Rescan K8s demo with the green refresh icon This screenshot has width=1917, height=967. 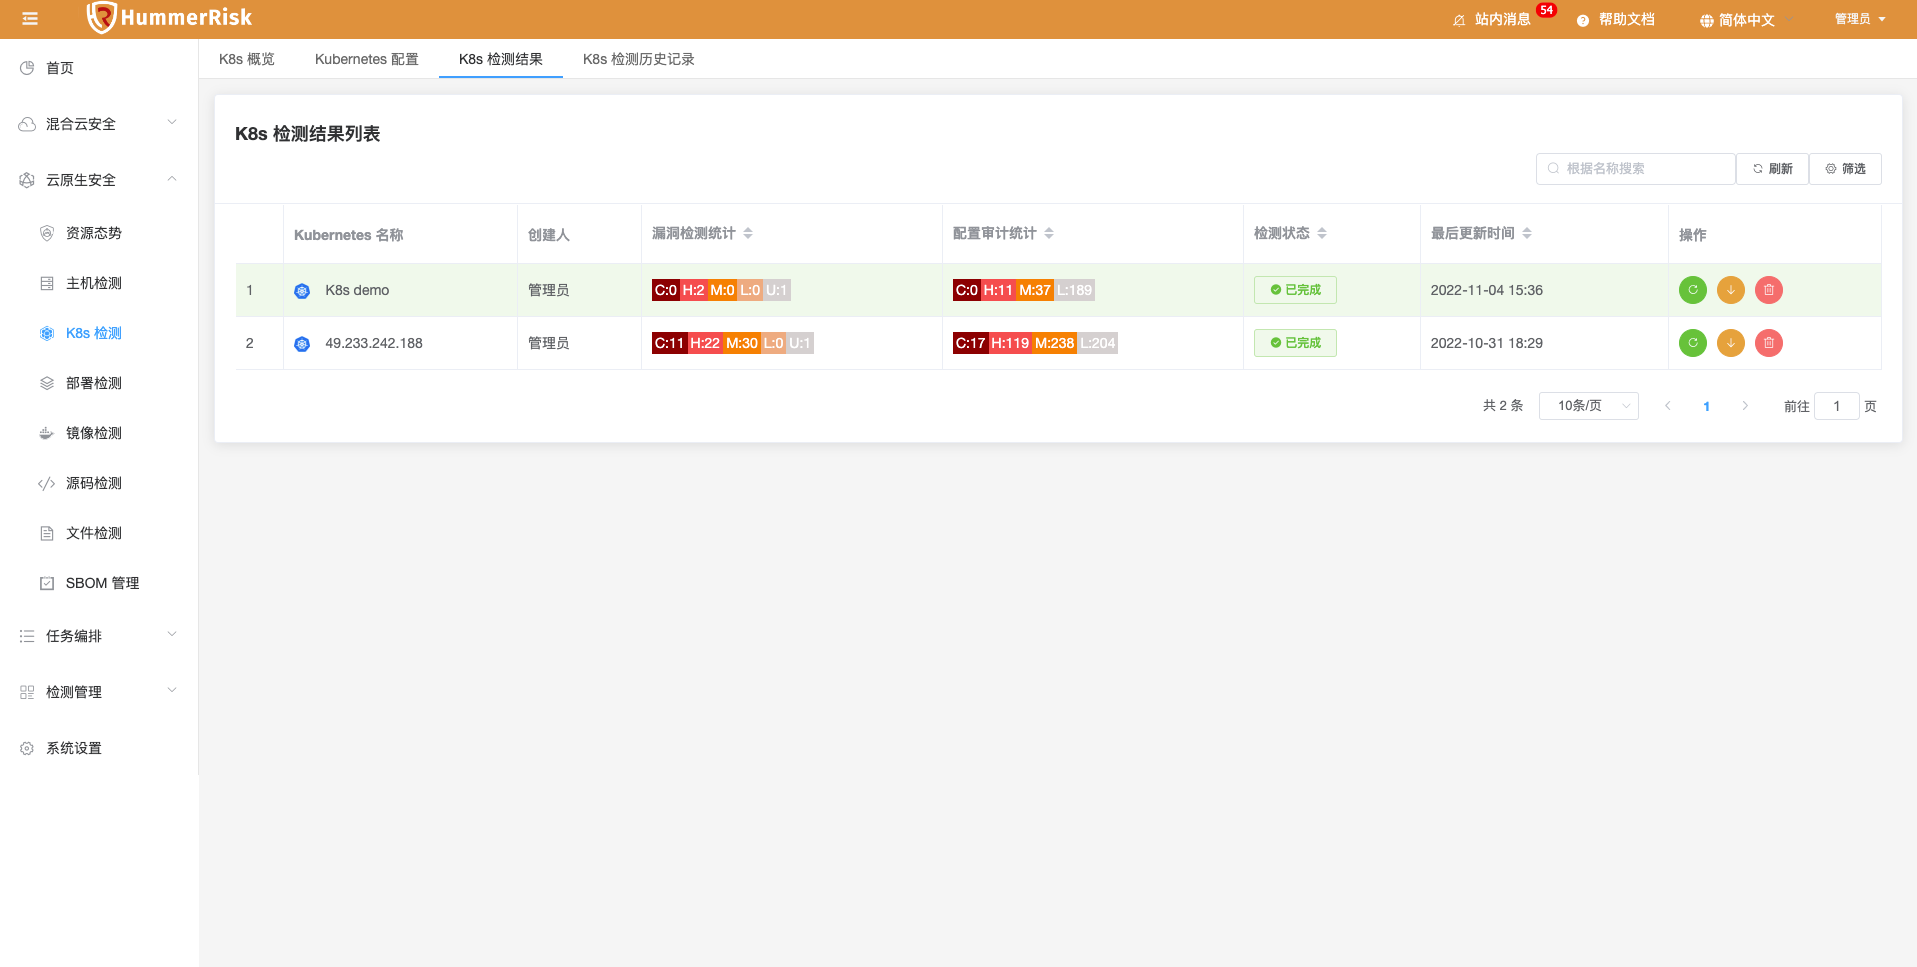[1692, 290]
